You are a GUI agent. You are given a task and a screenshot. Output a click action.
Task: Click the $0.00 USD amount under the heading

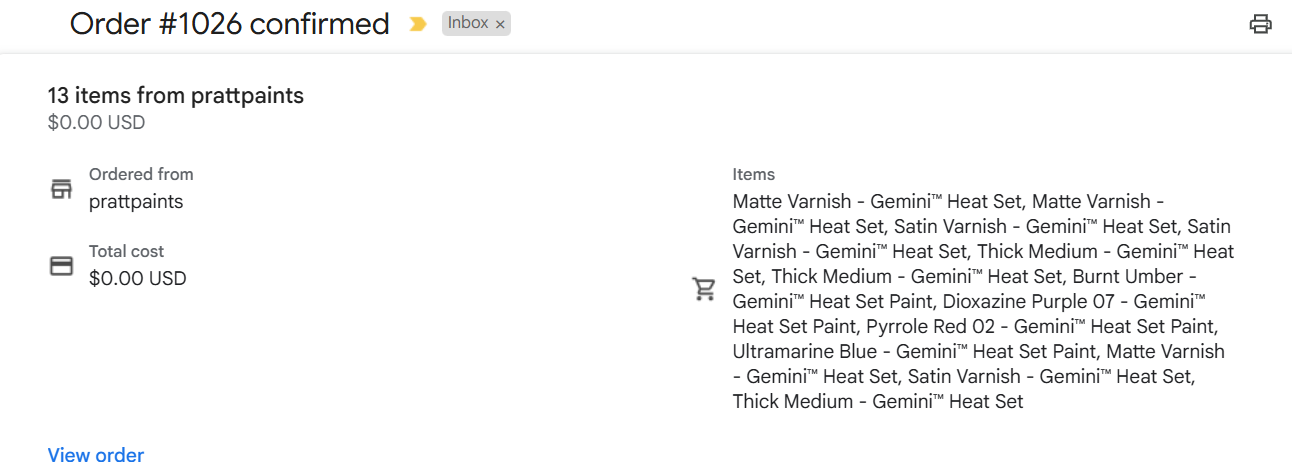97,123
